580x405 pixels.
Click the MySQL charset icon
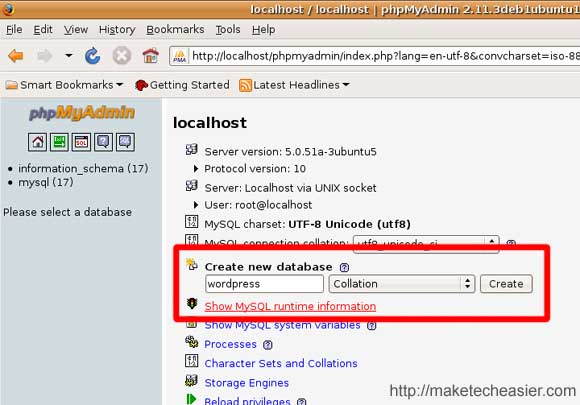click(x=192, y=222)
